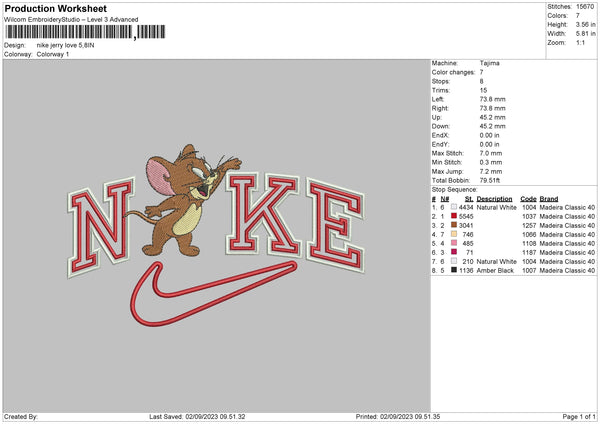Click the natural white swatch in row 1
The width and height of the screenshot is (600, 424).
point(454,207)
